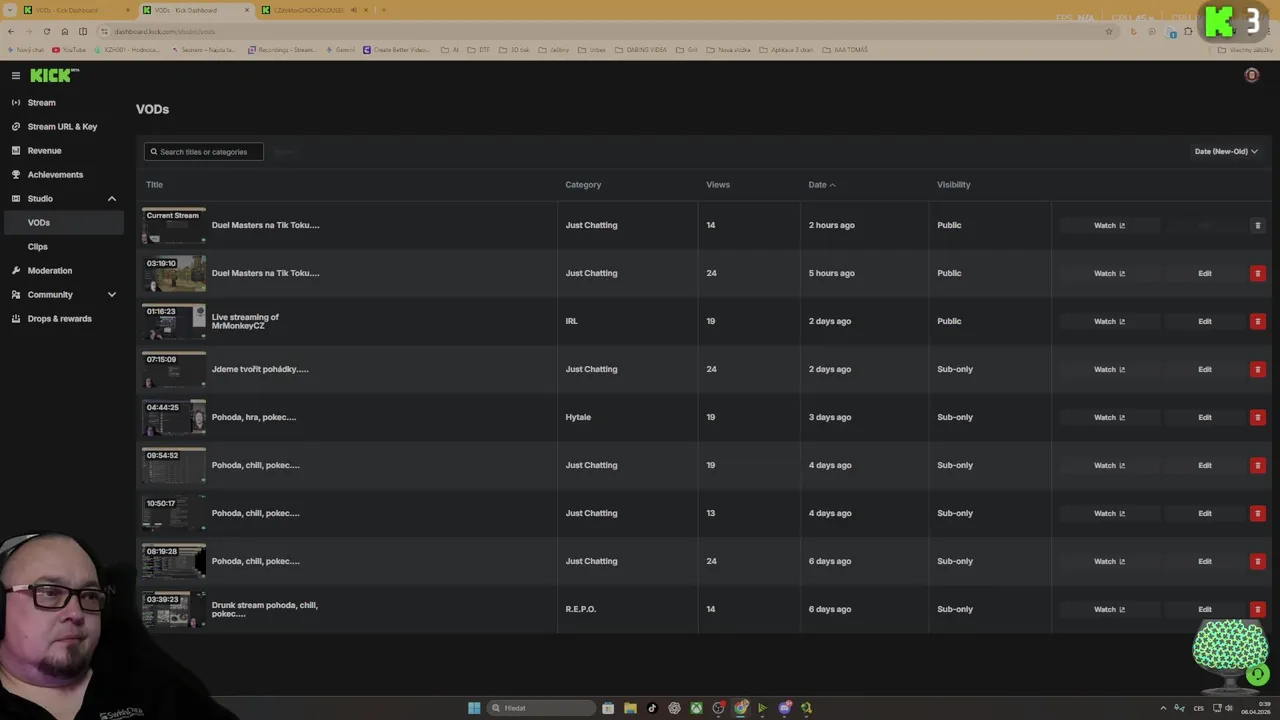This screenshot has width=1280, height=720.
Task: Edit the Hytale VOD
Action: point(1205,417)
